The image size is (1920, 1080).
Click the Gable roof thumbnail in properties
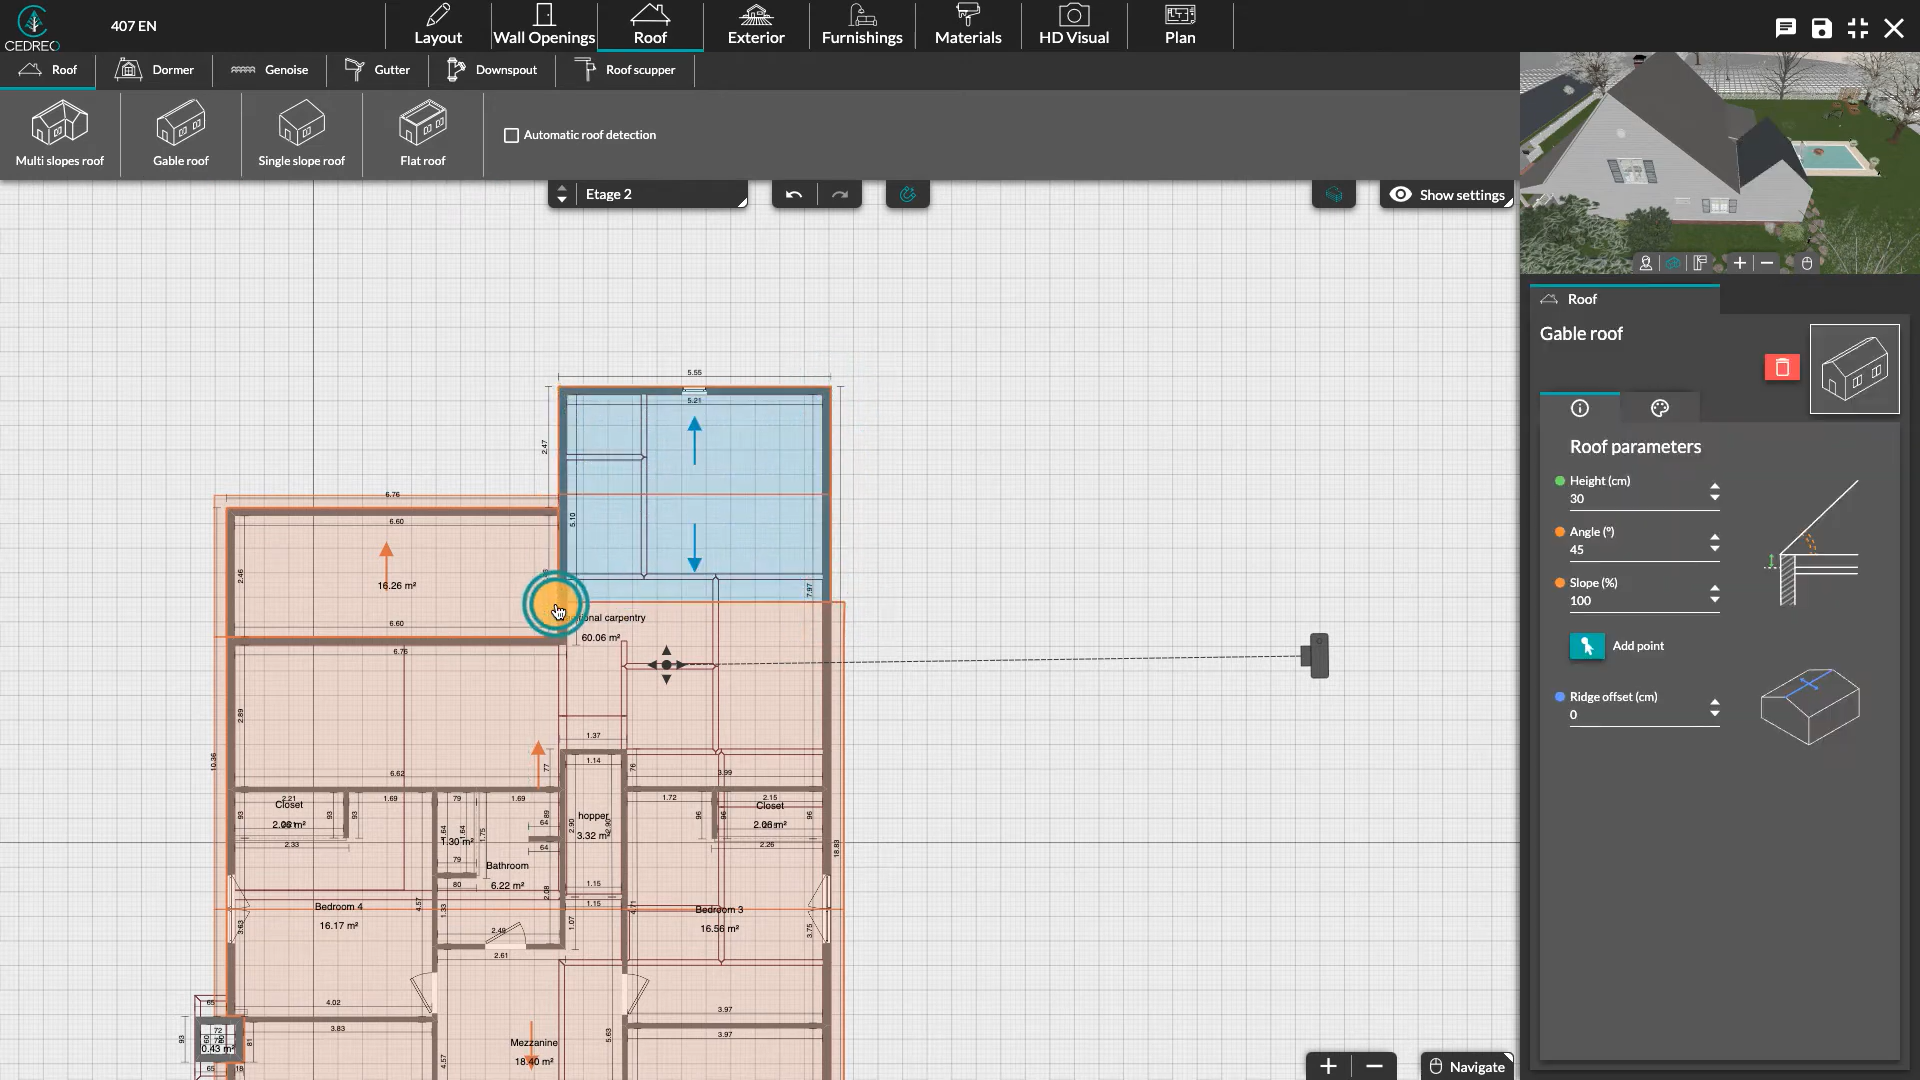click(1855, 369)
